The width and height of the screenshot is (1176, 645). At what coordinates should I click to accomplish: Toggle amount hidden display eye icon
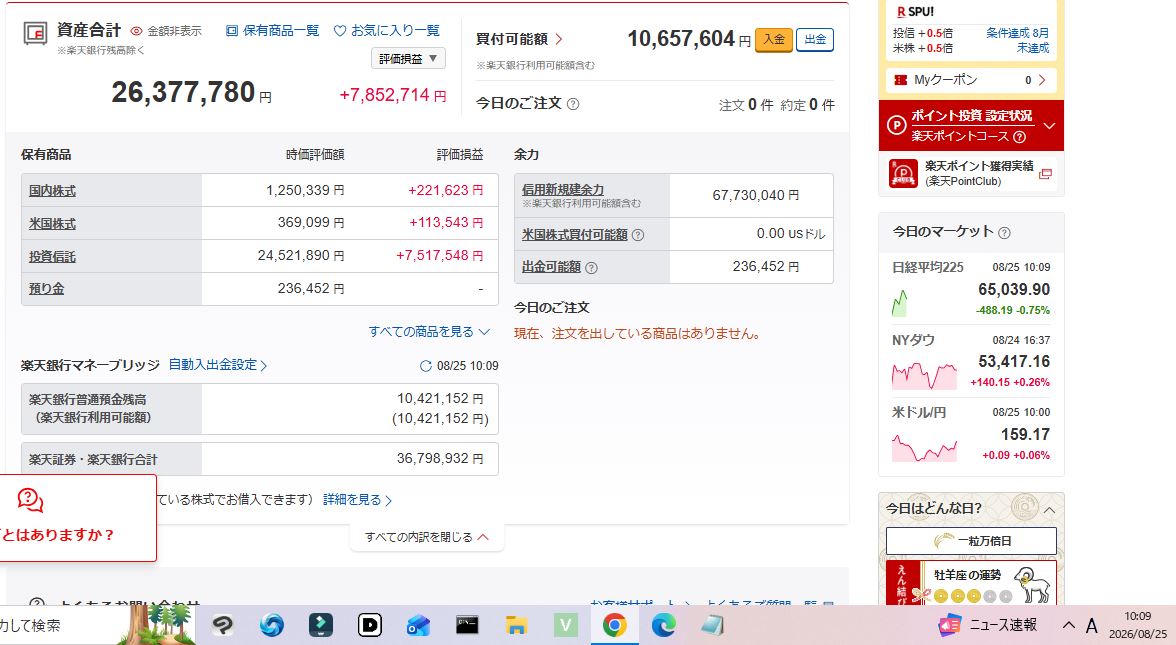coord(136,31)
